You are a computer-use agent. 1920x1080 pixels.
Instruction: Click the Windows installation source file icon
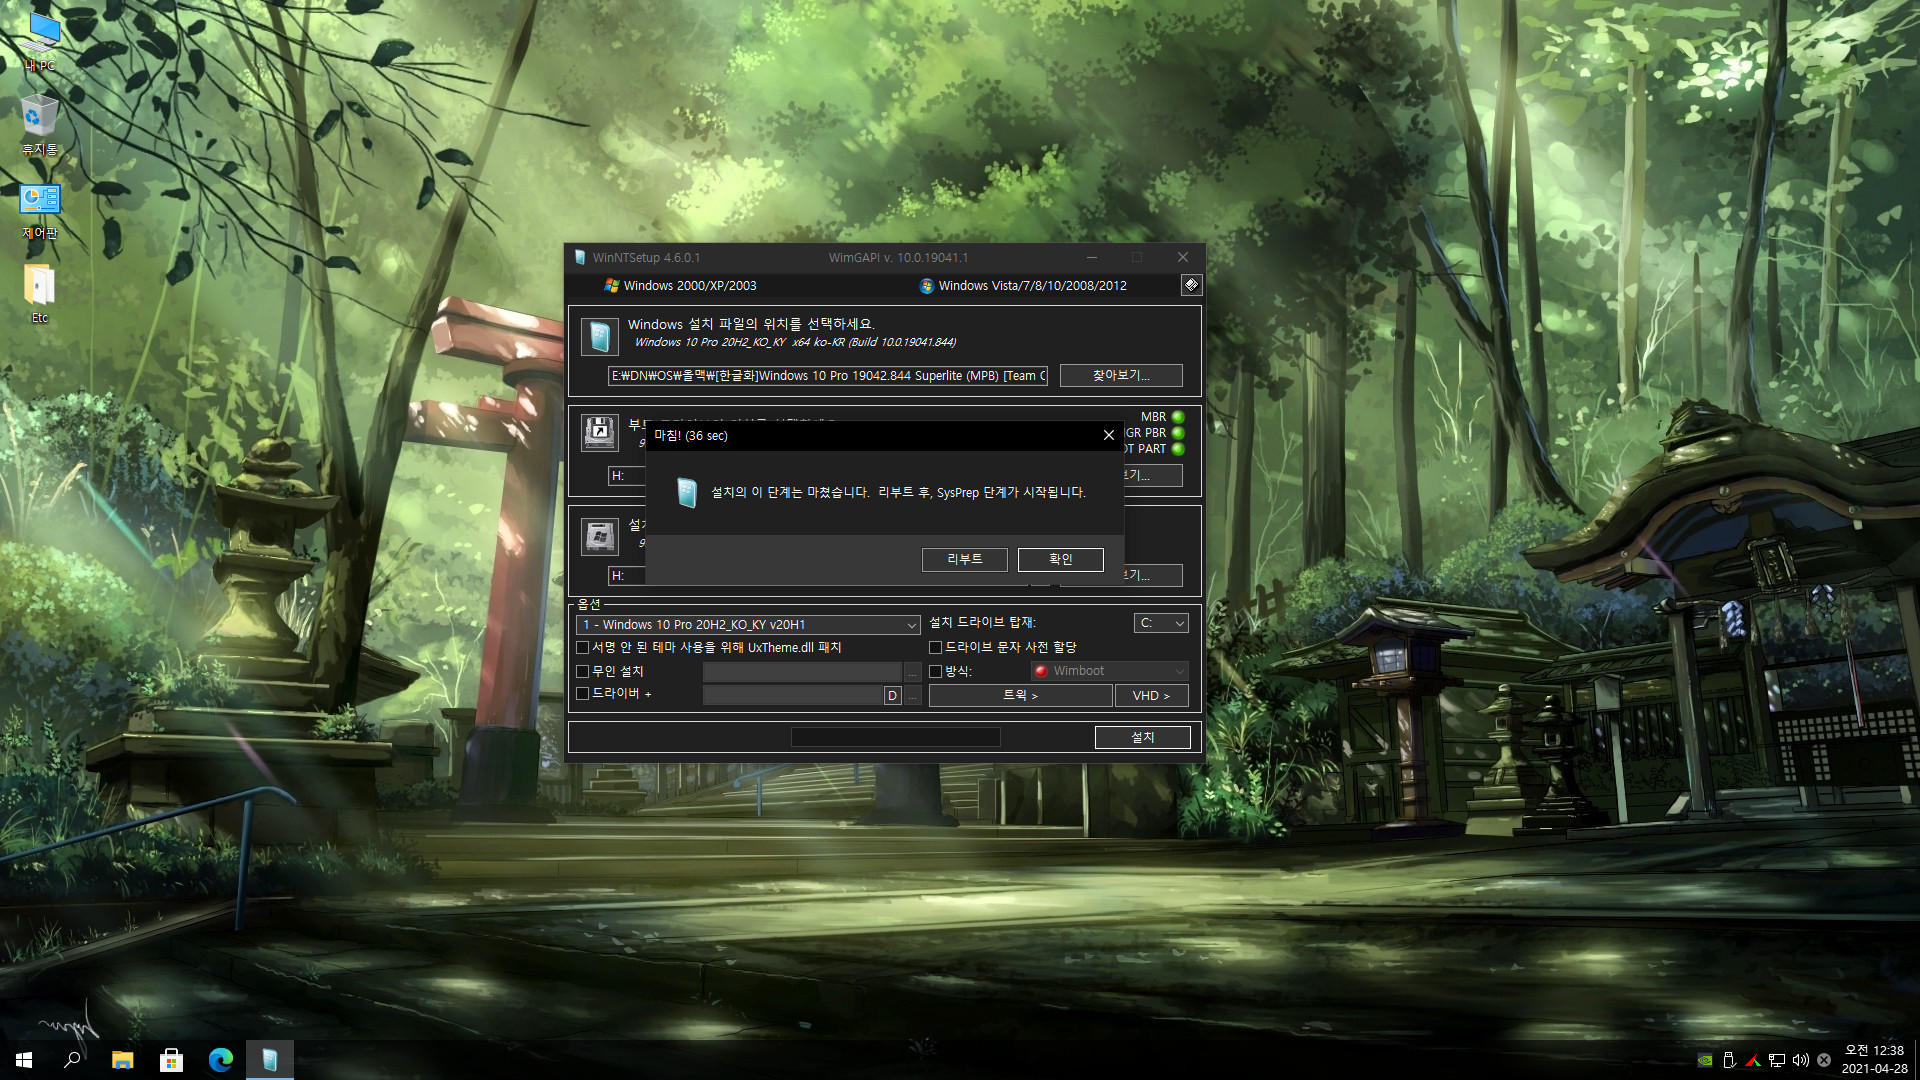(600, 336)
